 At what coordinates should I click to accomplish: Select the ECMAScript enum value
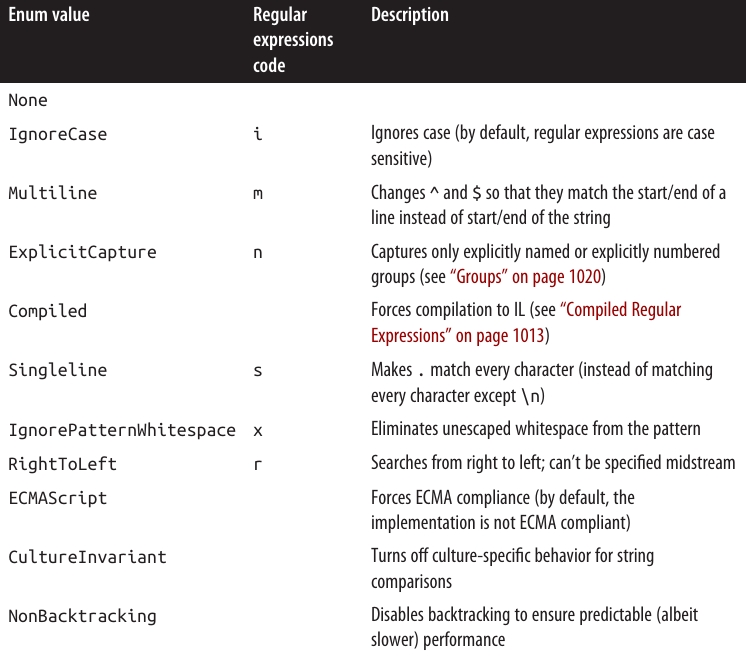pos(57,497)
